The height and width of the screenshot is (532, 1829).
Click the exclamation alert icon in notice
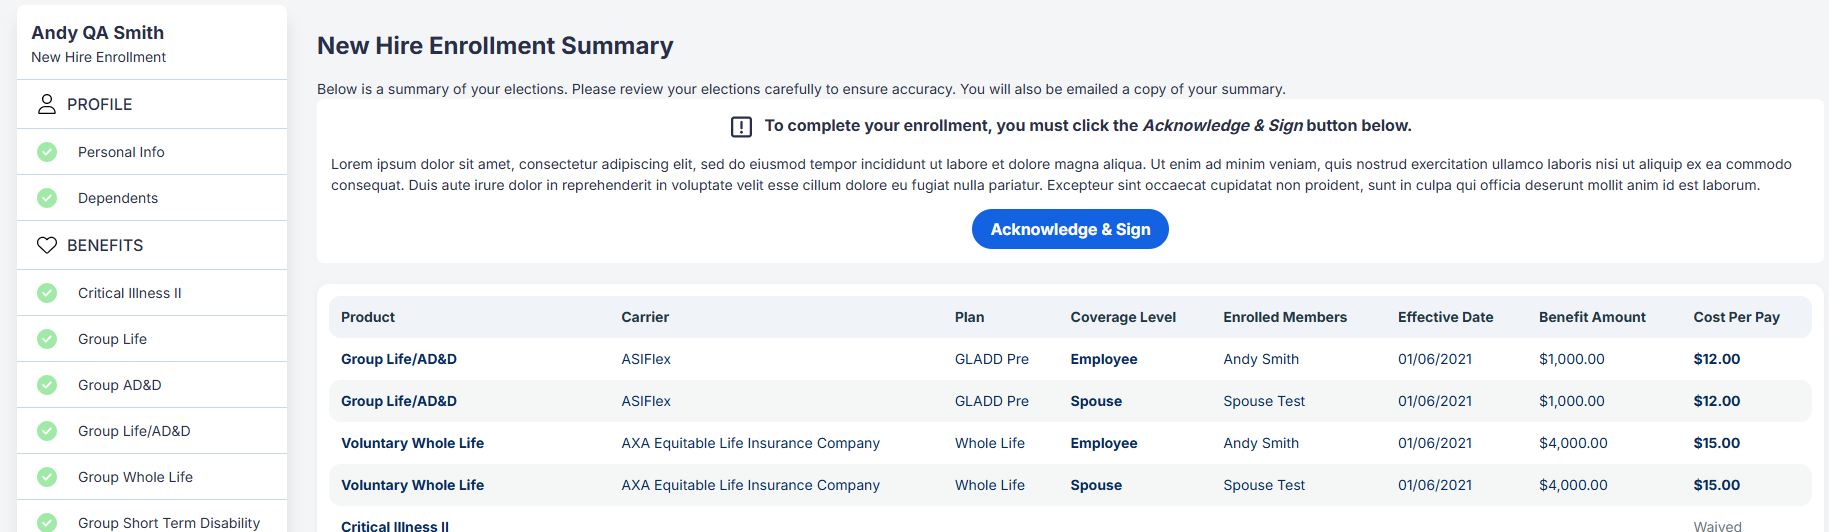[741, 127]
